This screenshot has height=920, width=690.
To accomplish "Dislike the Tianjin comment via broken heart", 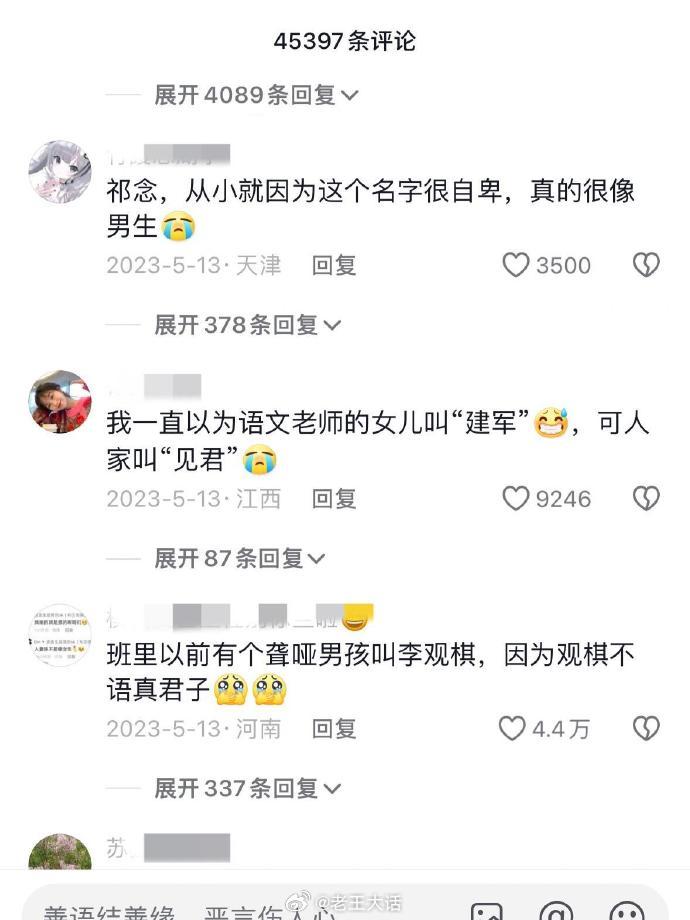I will [646, 265].
